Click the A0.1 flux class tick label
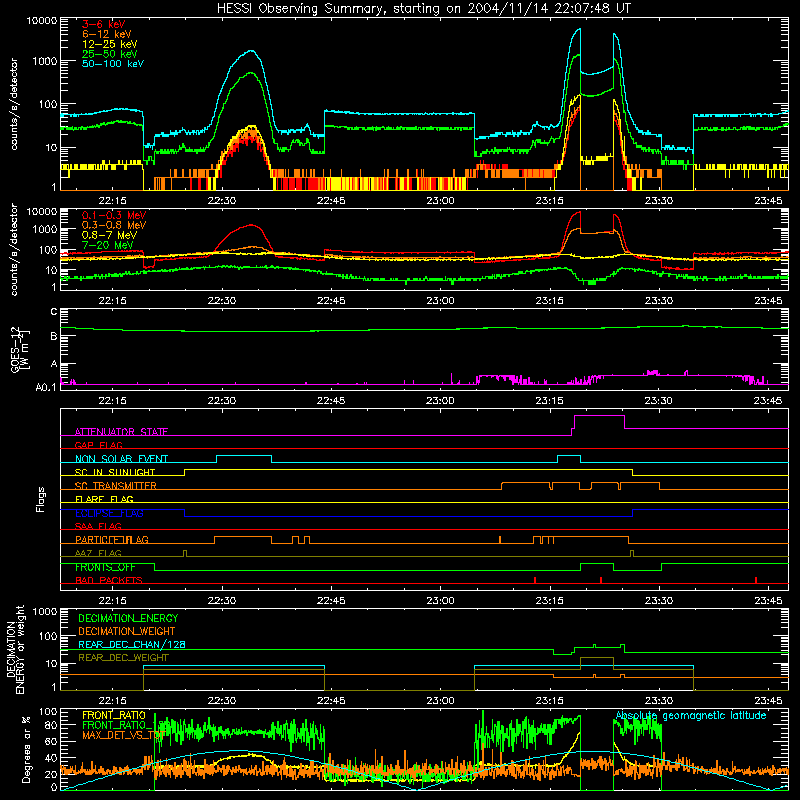This screenshot has width=800, height=800. (46, 388)
